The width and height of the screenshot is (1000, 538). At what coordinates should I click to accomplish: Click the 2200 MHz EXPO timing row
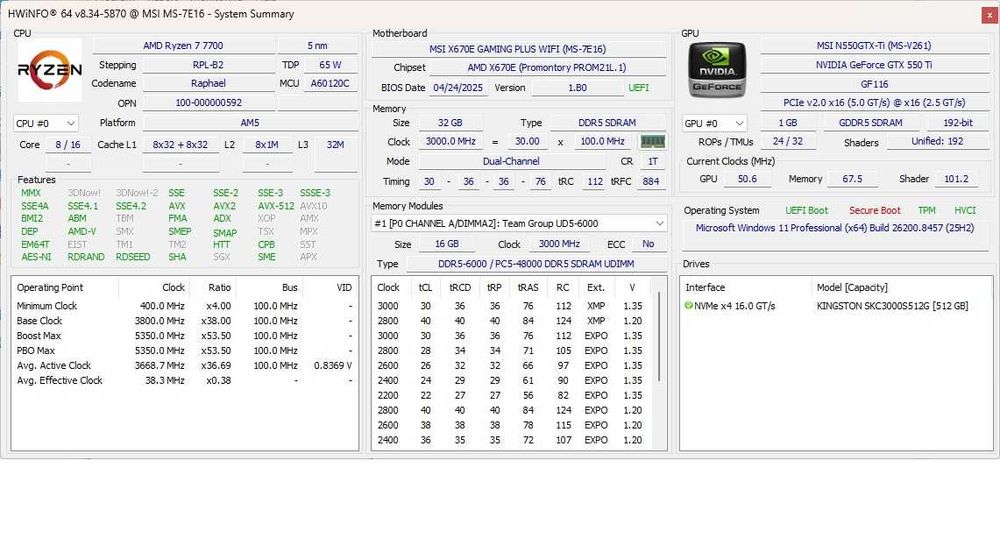(510, 395)
